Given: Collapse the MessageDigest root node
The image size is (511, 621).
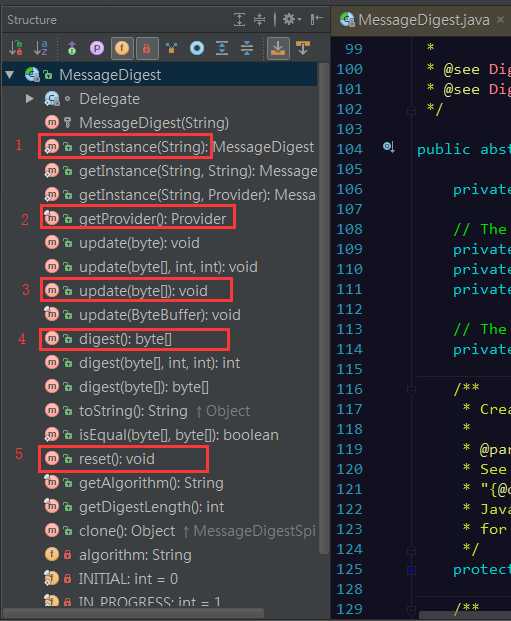Looking at the screenshot, I should (10, 74).
